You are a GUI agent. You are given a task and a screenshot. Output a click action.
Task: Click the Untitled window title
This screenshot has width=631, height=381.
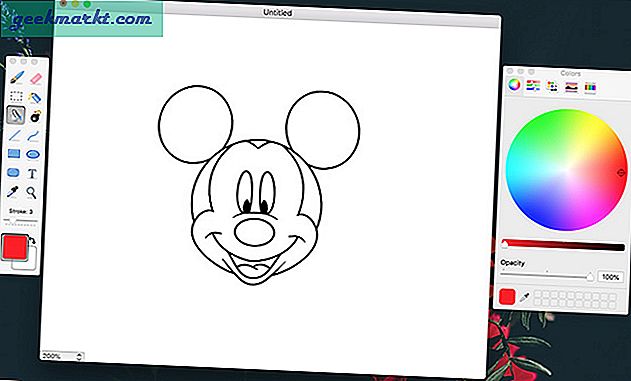point(278,12)
